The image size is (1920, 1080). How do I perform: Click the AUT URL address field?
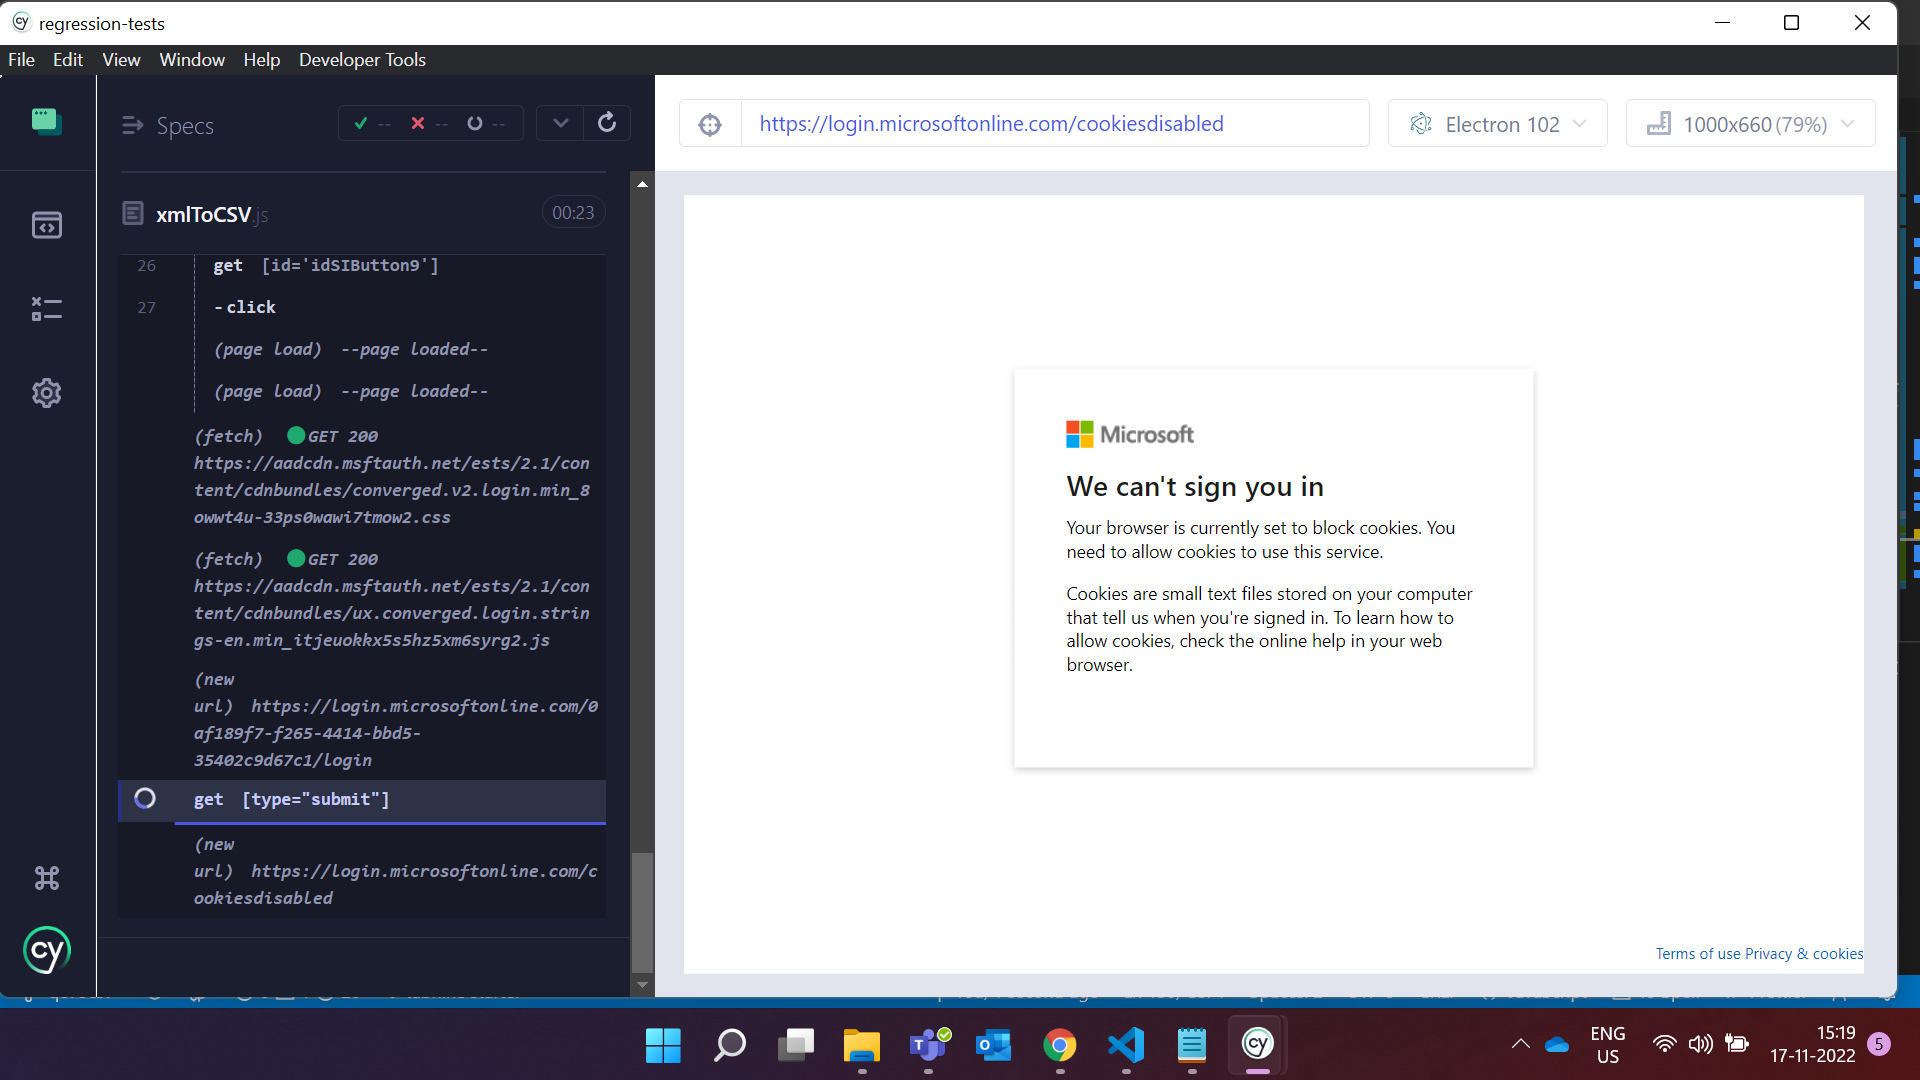(x=1055, y=124)
